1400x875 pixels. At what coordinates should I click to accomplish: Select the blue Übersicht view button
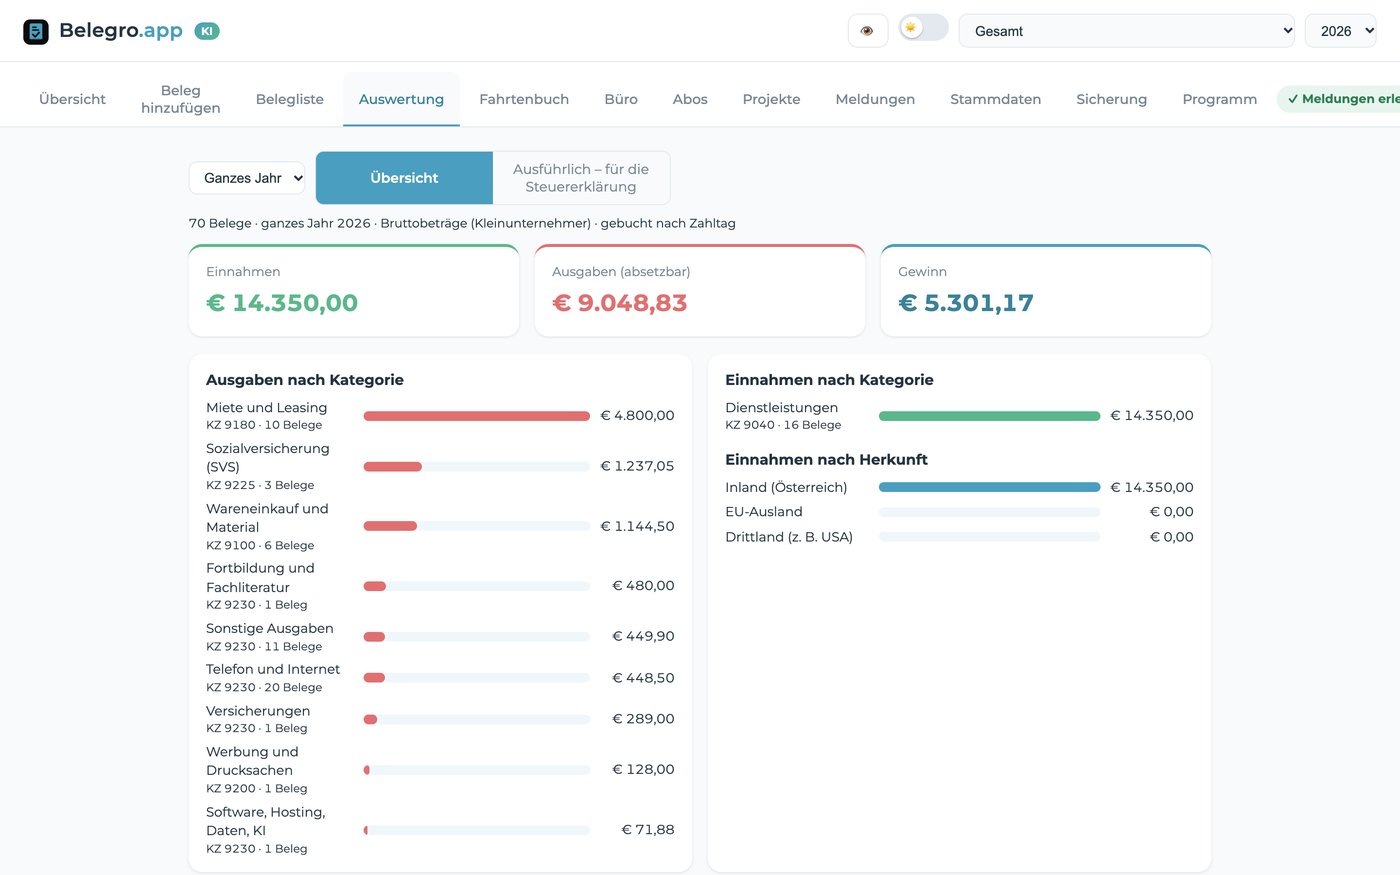pos(404,178)
